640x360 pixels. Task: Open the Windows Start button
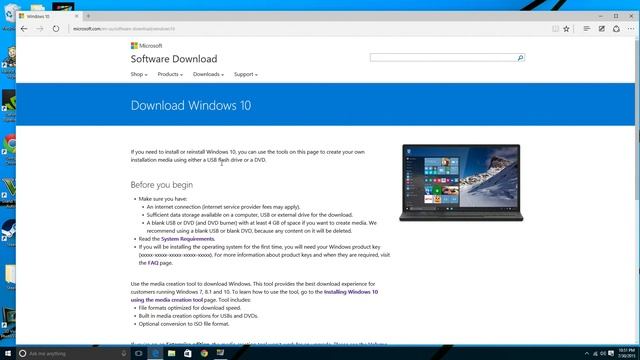(x=8, y=353)
